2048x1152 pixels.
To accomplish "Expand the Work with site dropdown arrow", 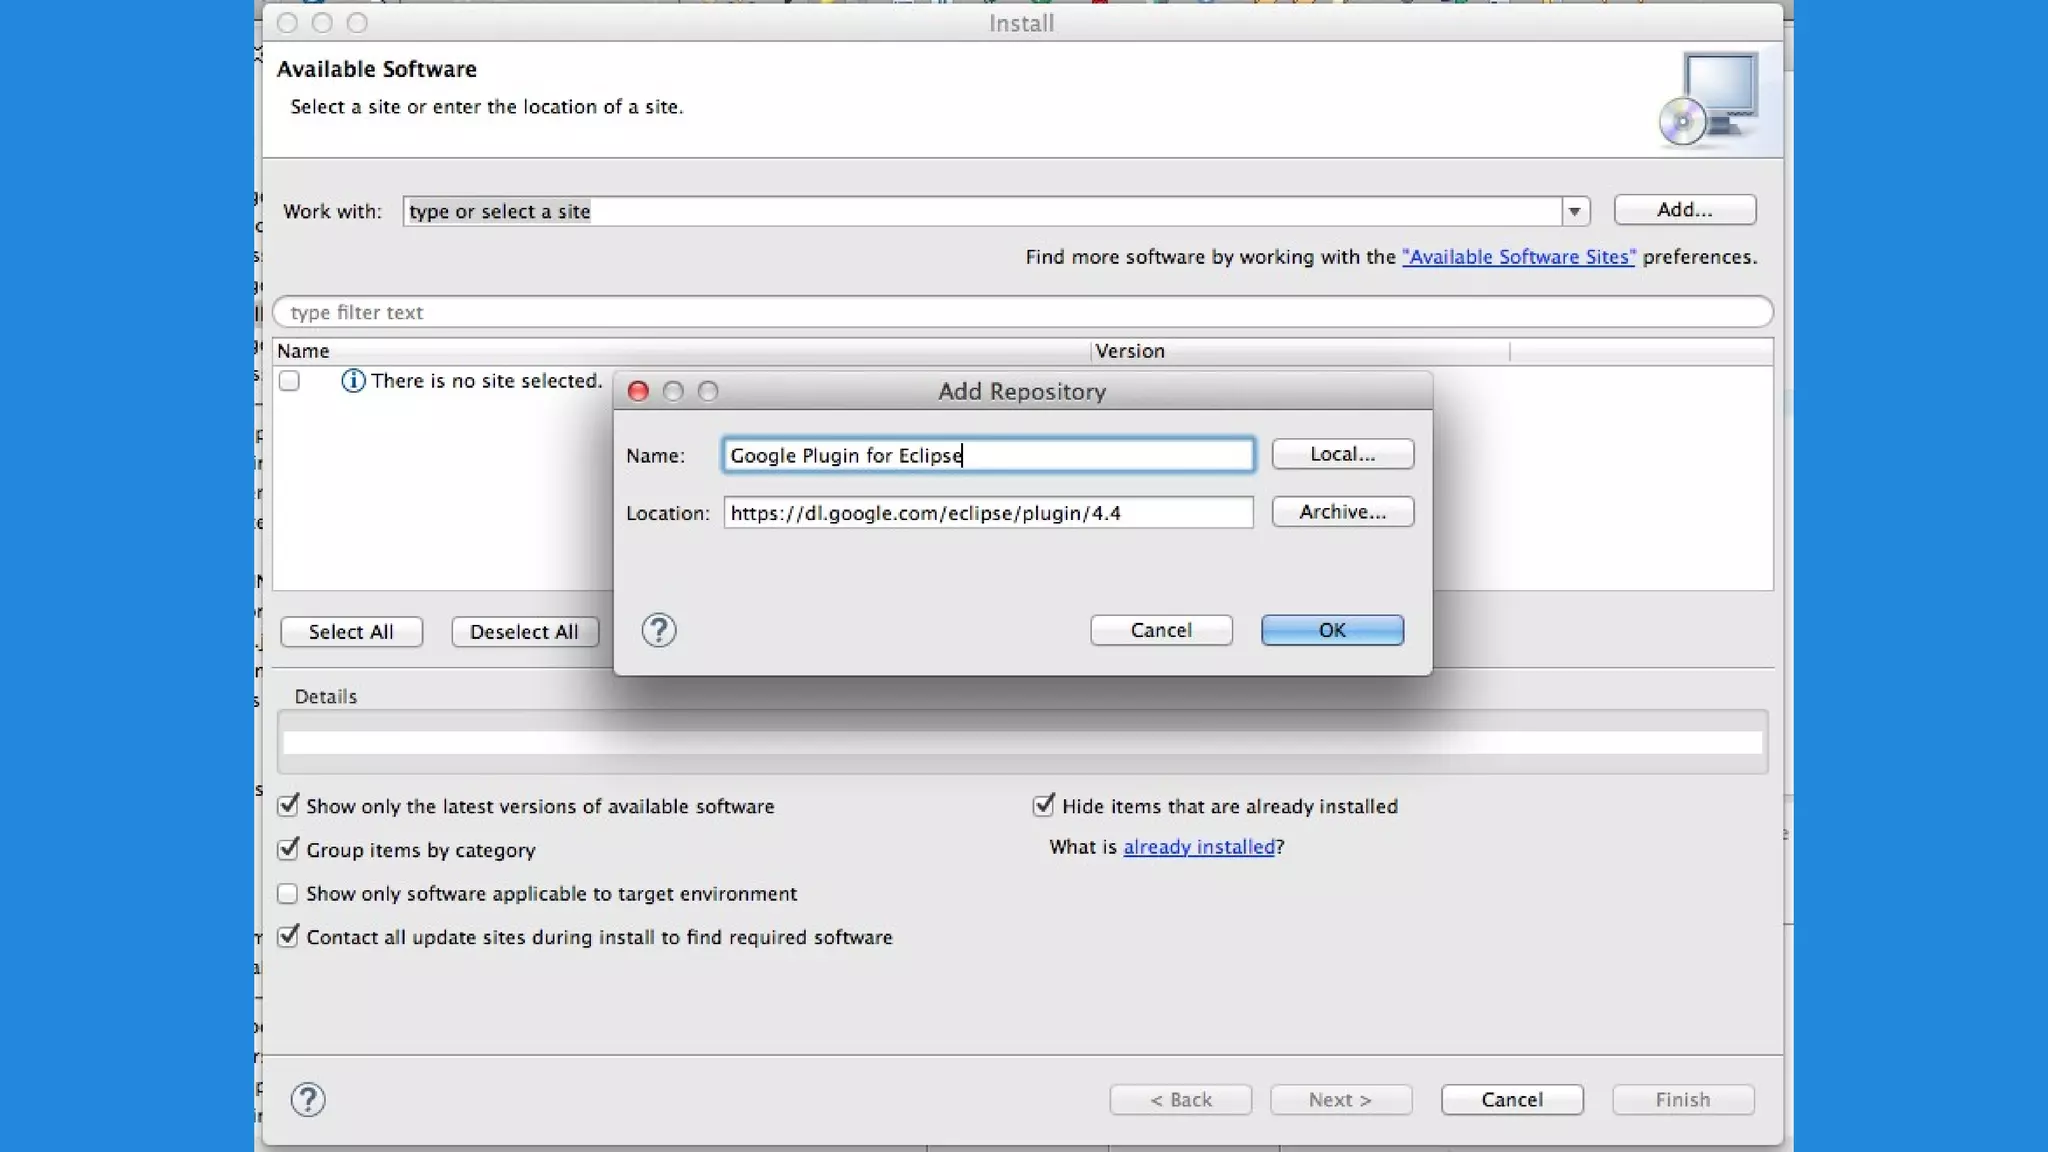I will (1574, 211).
